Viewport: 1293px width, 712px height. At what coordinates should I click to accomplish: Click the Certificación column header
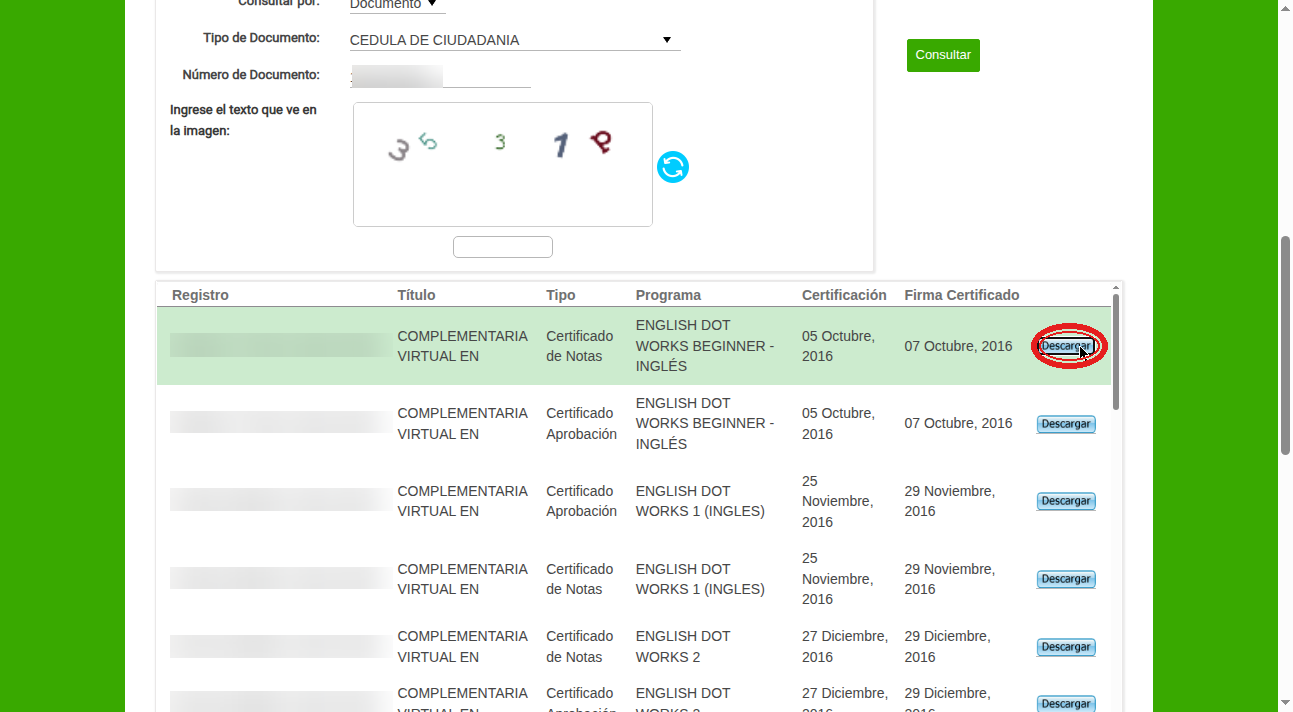click(844, 295)
